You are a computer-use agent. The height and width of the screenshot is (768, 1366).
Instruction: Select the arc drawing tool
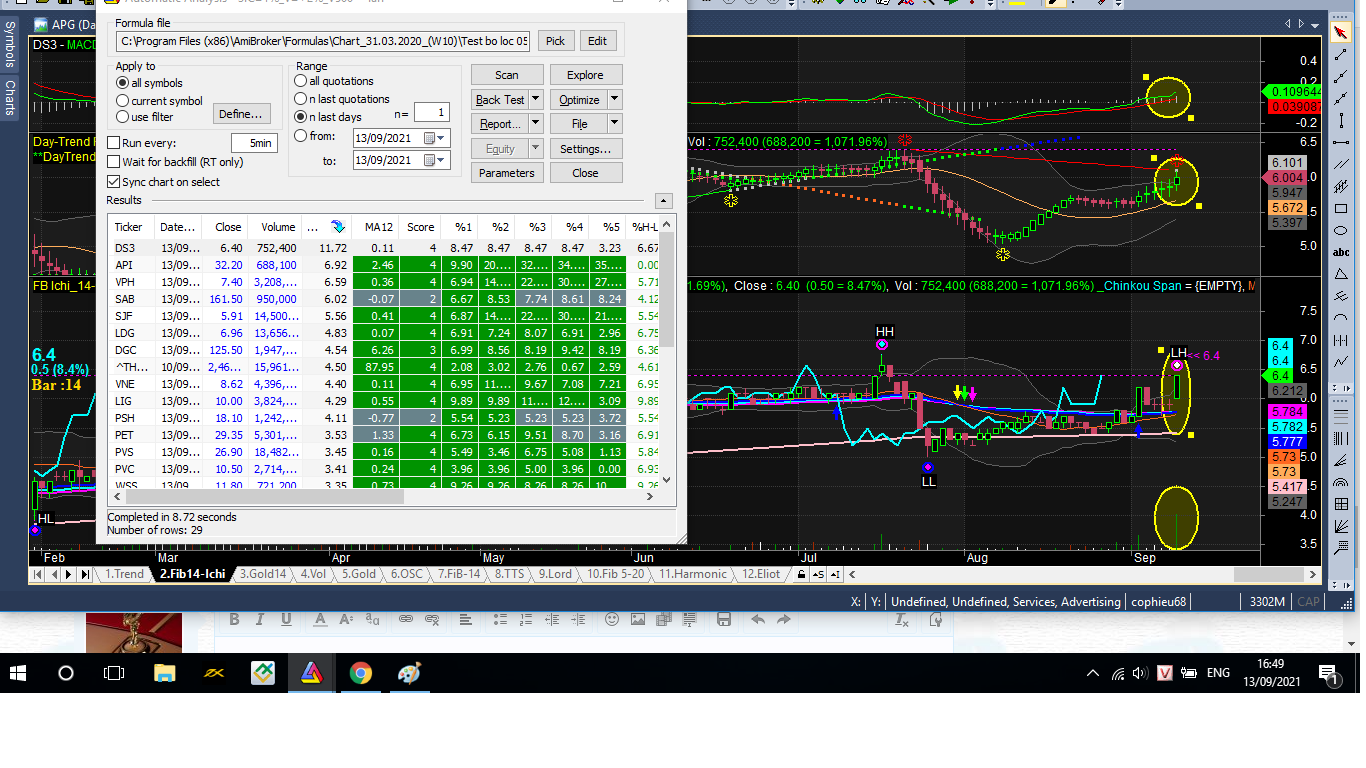(1341, 316)
